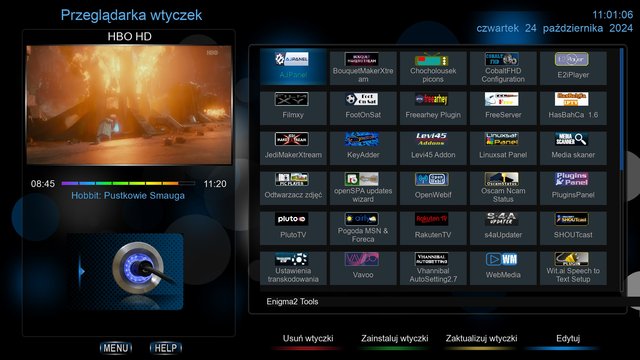
Task: Open Vhannibal AutoSetting2.7 plugin
Action: (x=433, y=267)
